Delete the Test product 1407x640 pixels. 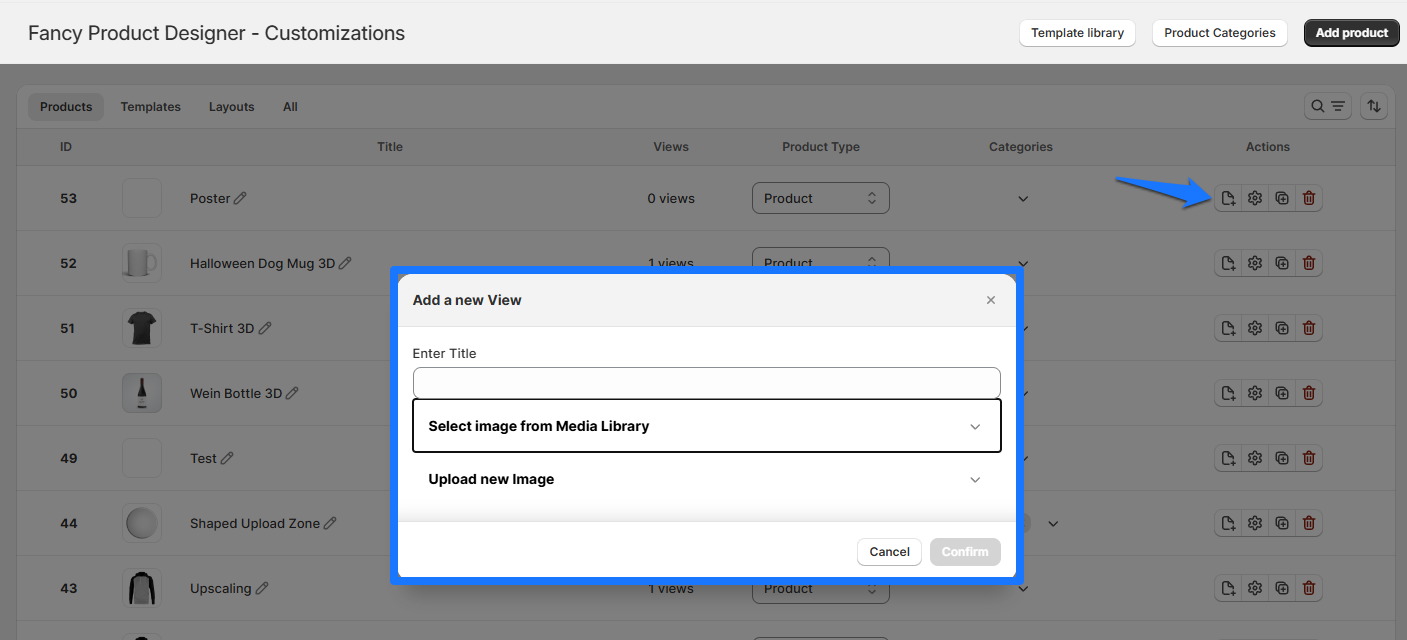click(1309, 458)
